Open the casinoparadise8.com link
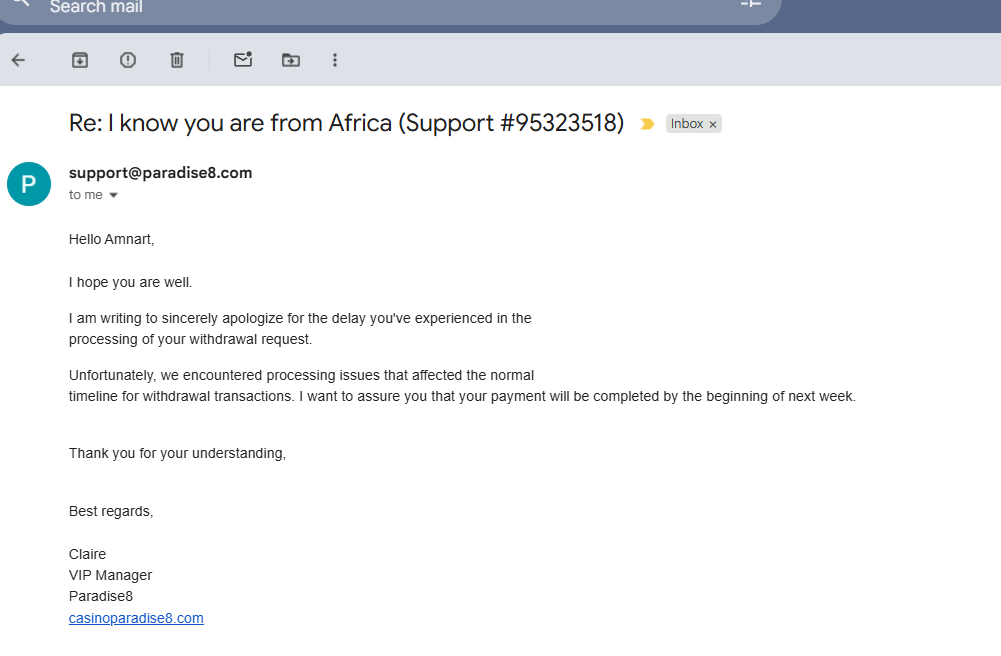The image size is (1001, 656). (x=136, y=618)
